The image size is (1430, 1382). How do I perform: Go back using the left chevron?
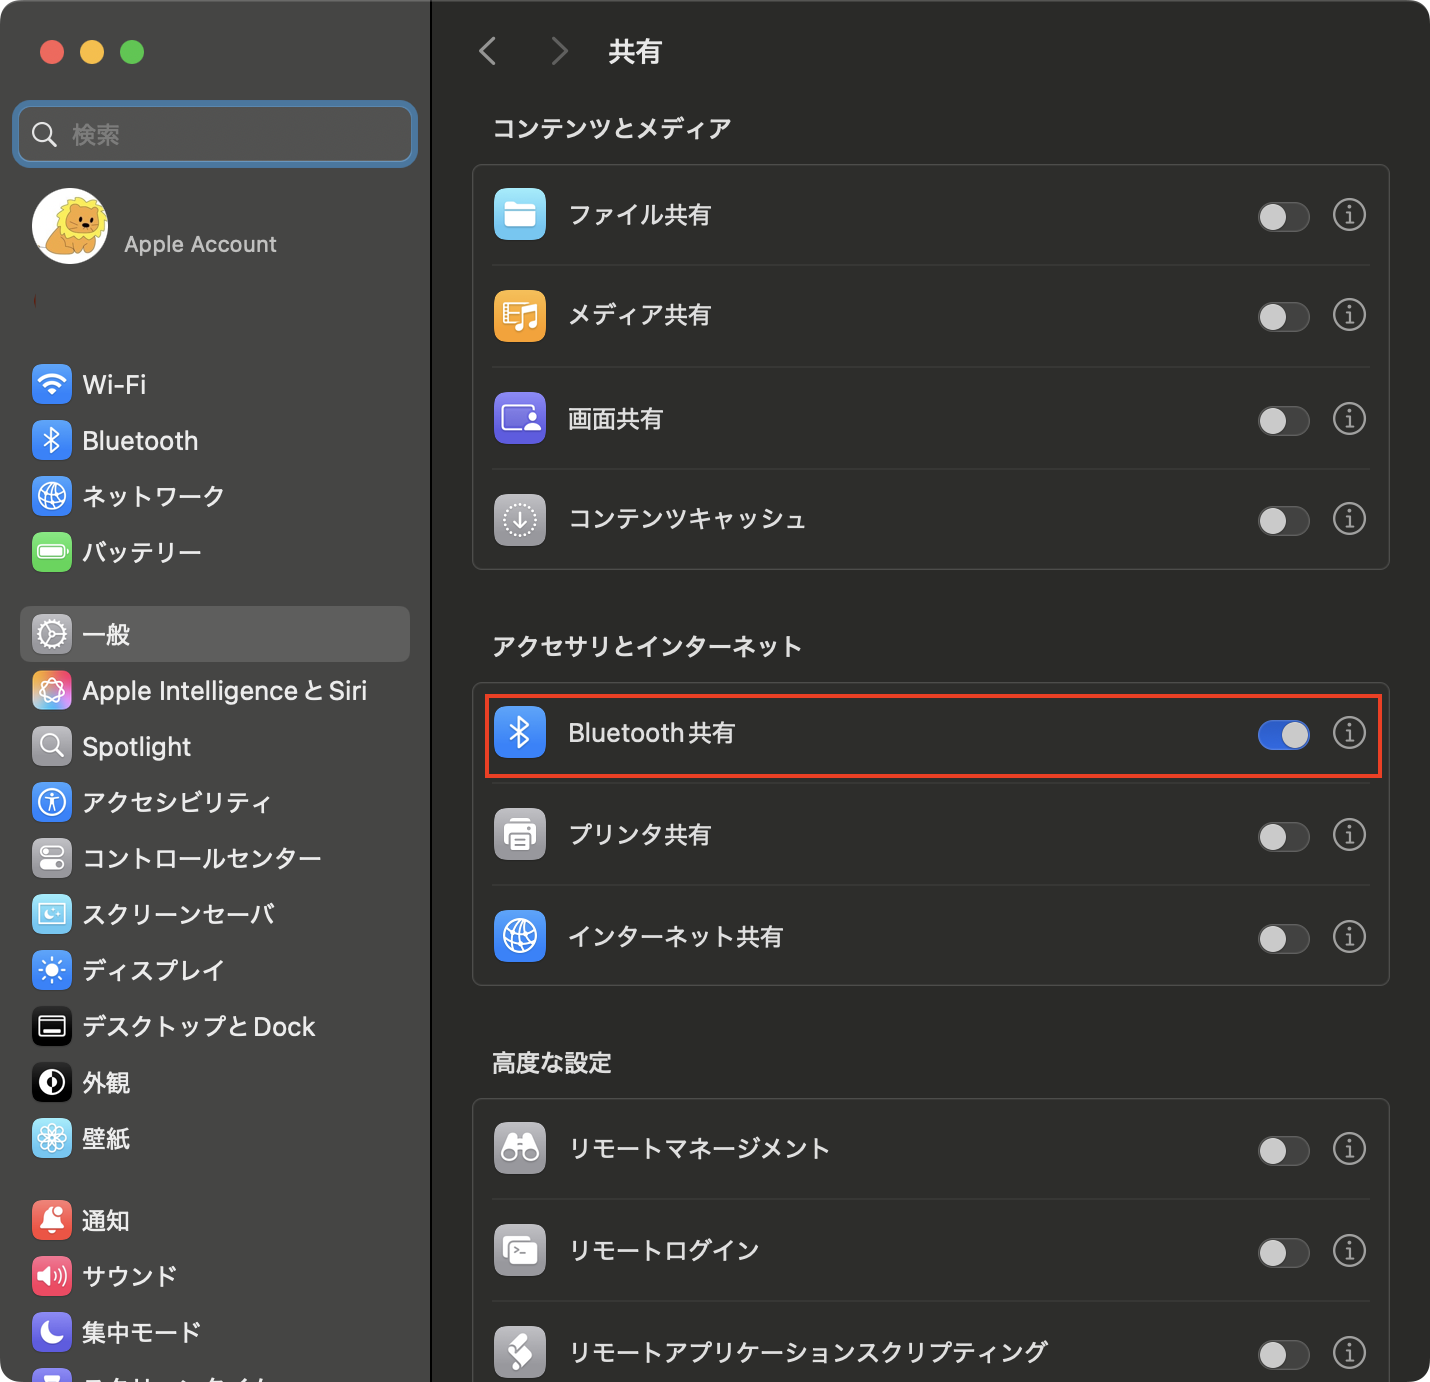[x=488, y=51]
